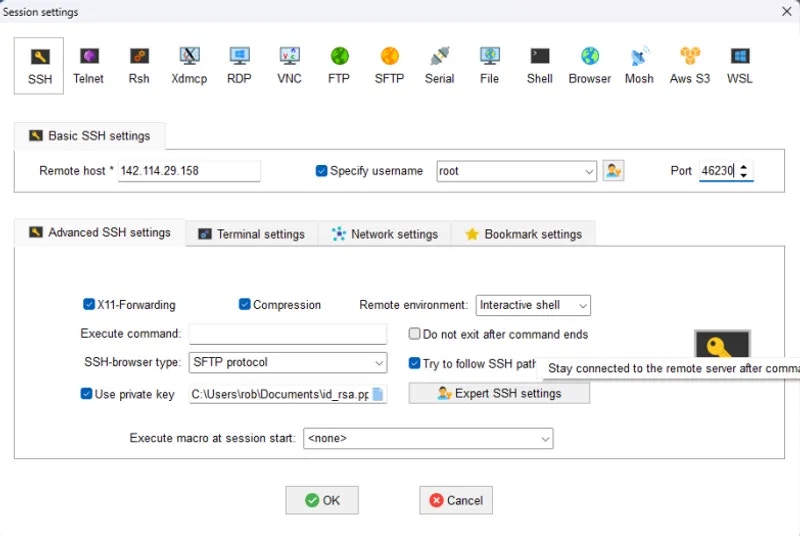This screenshot has height=536, width=800.
Task: Click the Port number field
Action: point(718,171)
